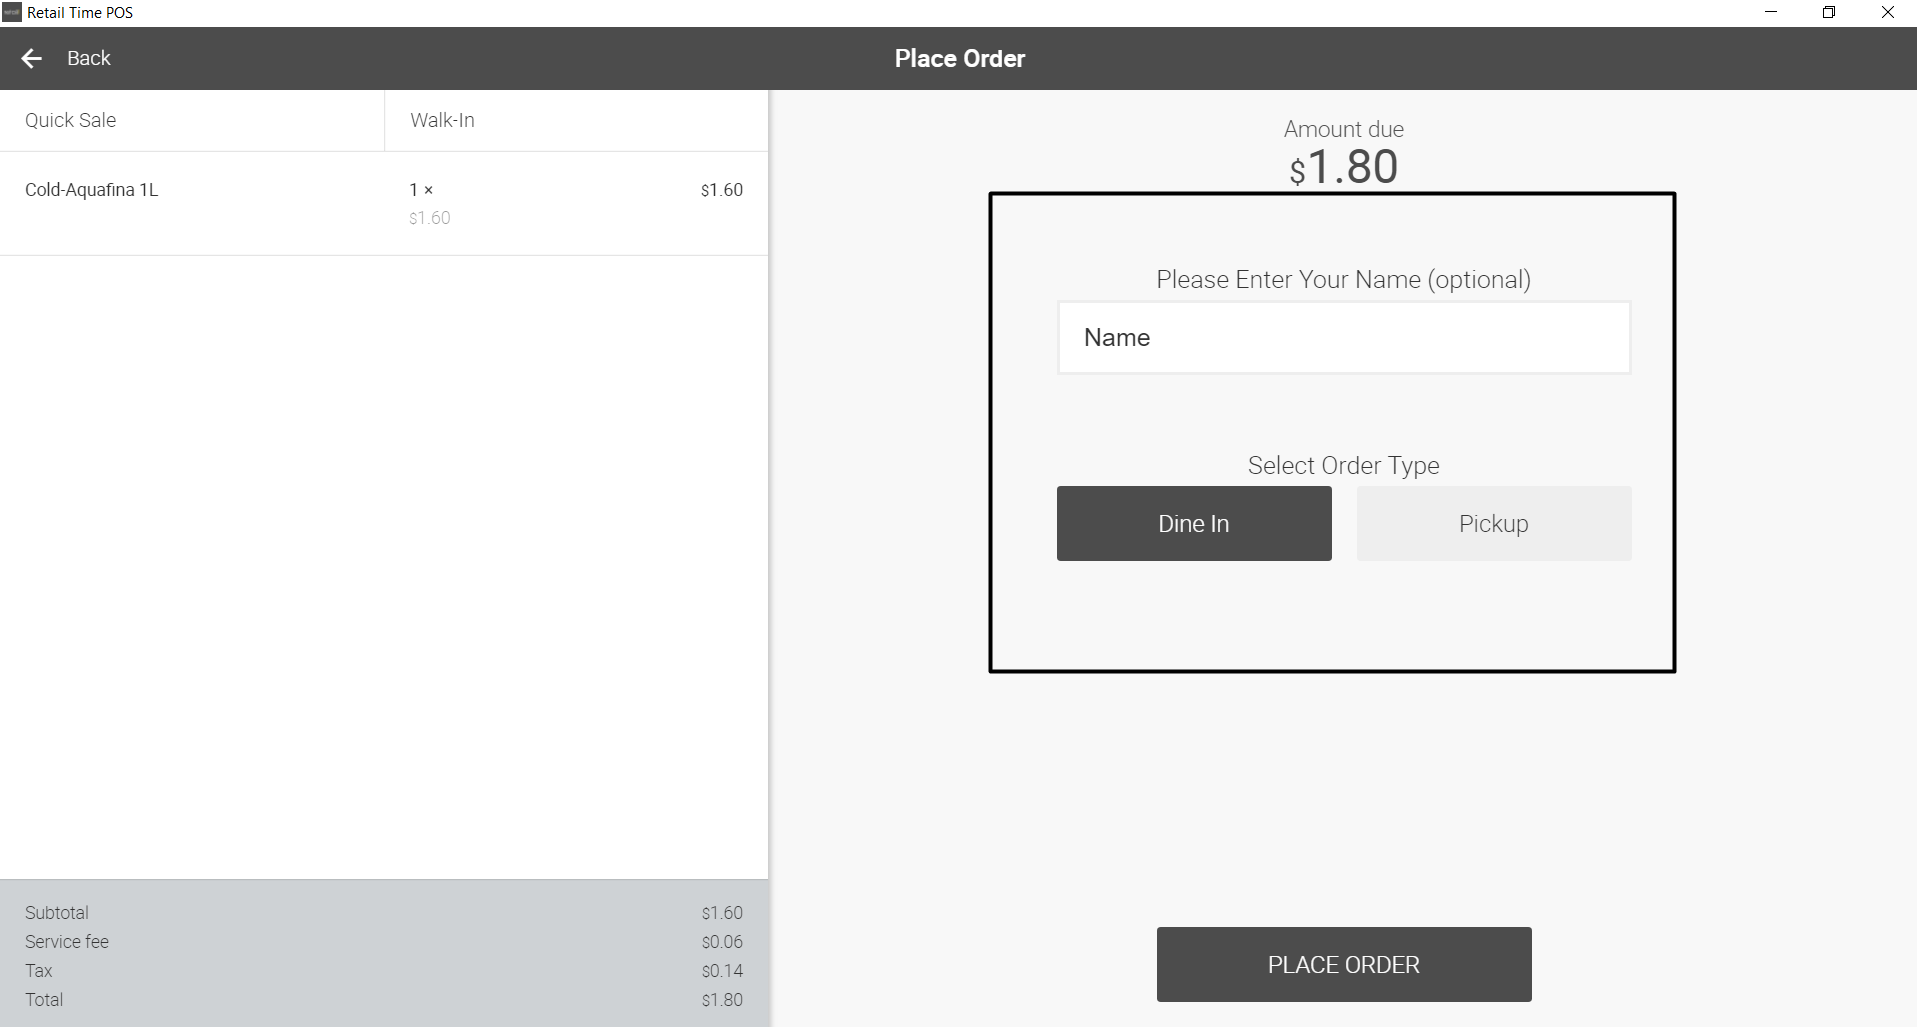
Task: Restore down the POS window
Action: pos(1829,13)
